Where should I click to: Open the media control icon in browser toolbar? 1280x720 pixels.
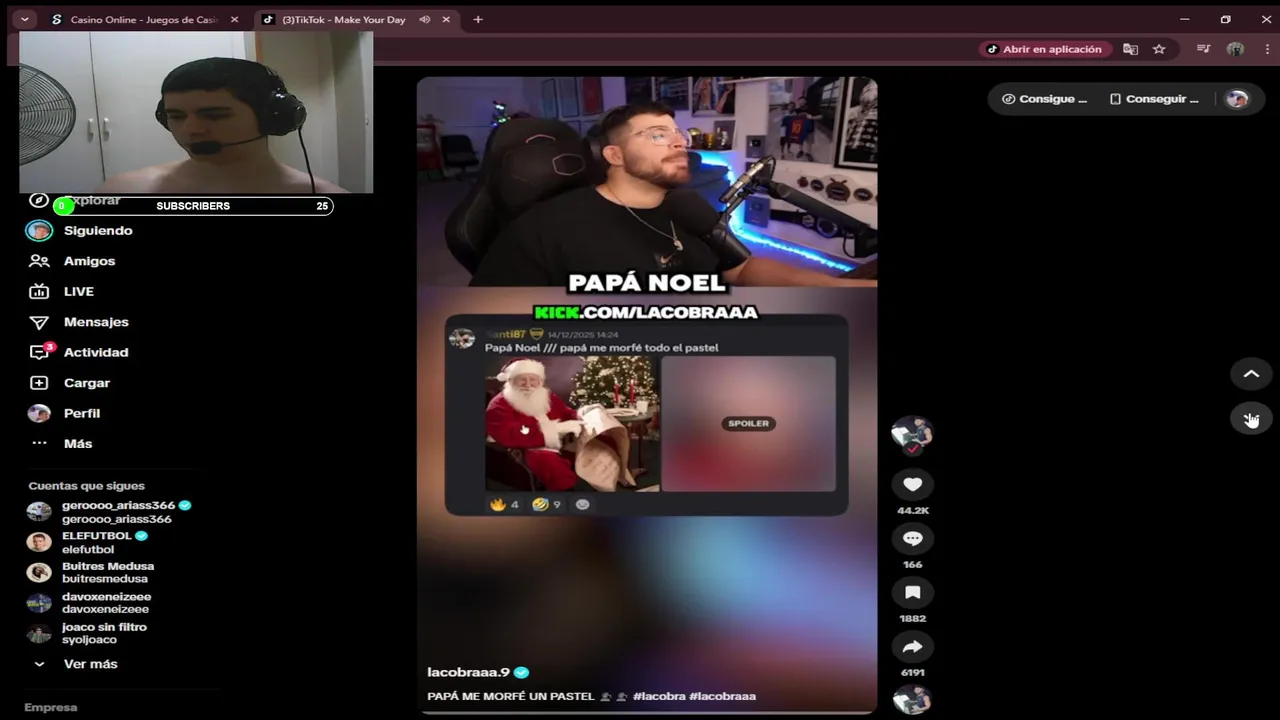1204,49
